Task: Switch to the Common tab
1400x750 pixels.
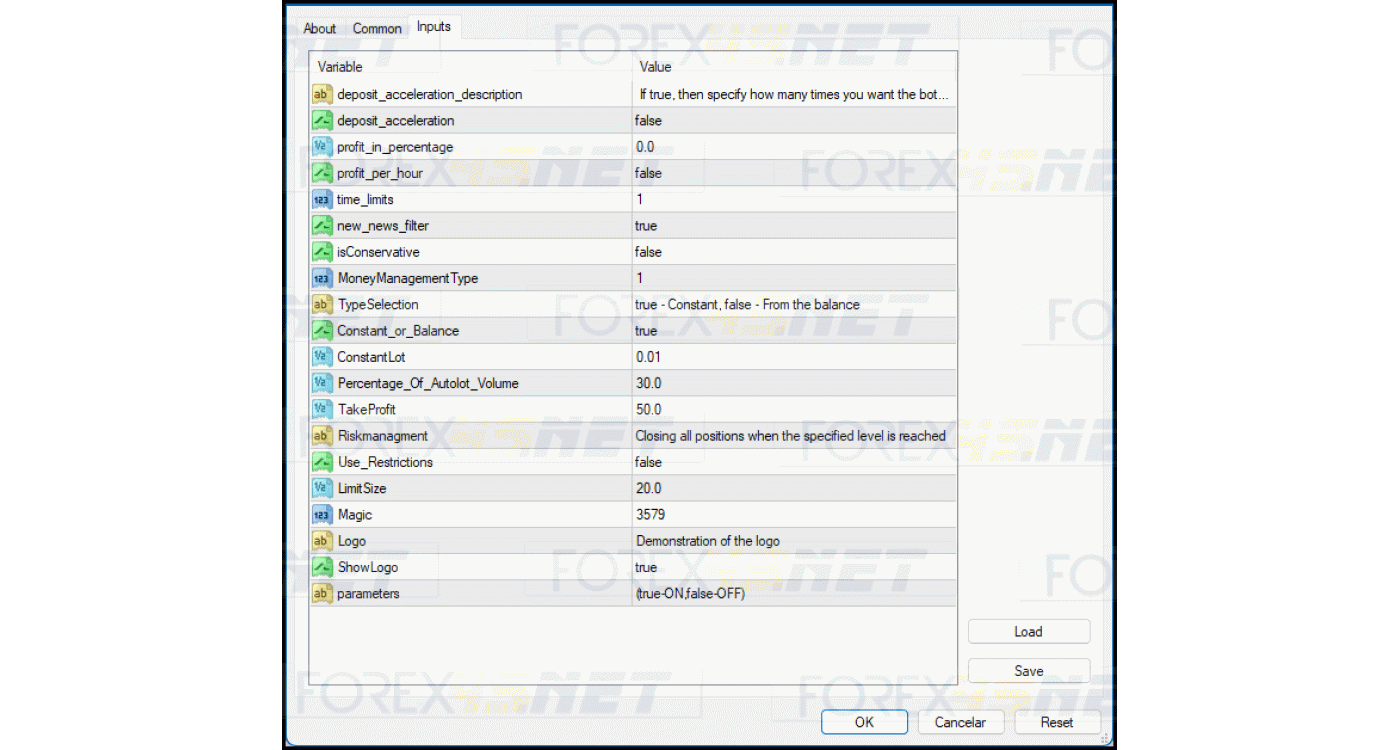Action: coord(377,29)
